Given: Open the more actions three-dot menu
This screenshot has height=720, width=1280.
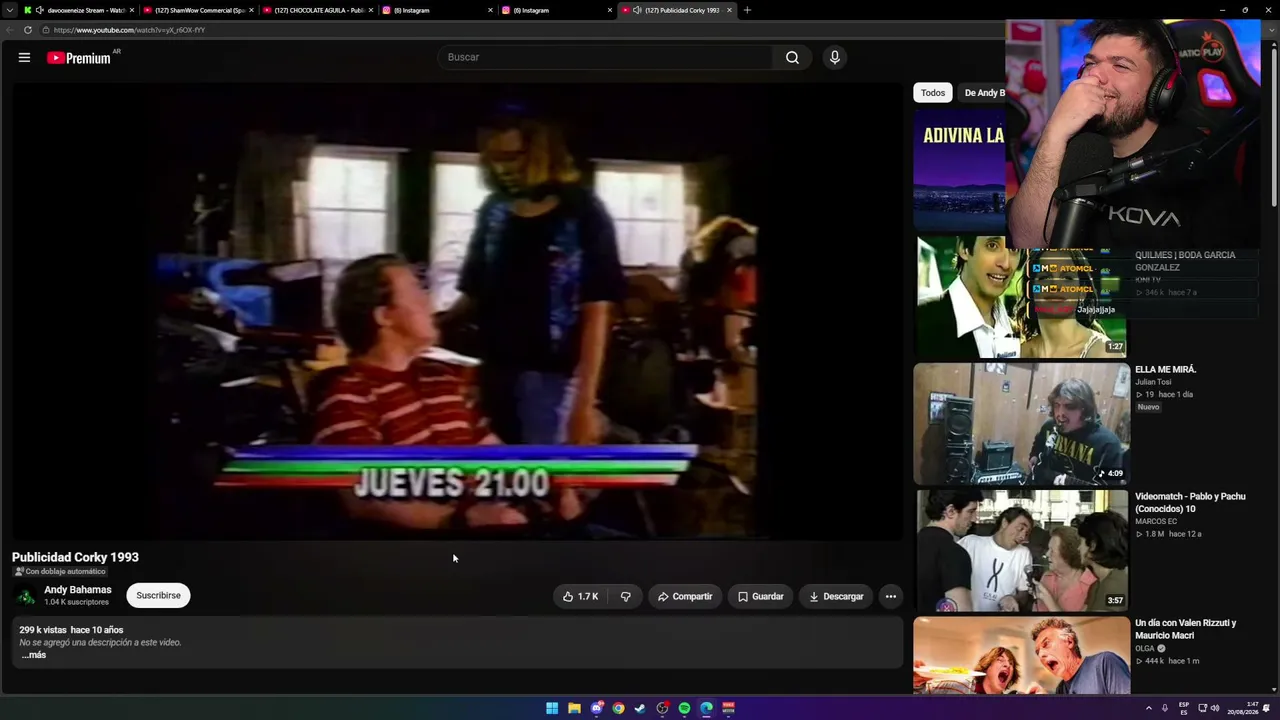Looking at the screenshot, I should point(890,596).
